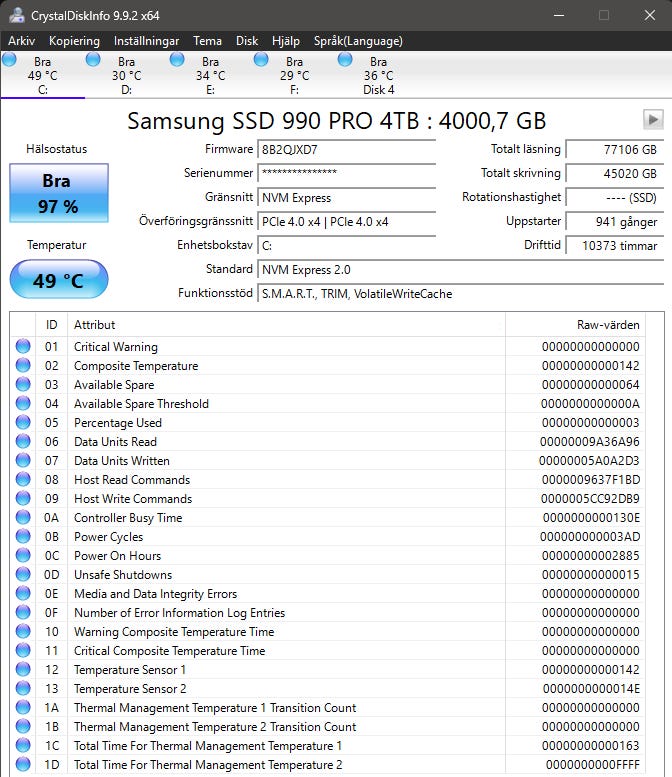Select the blue status orb for drive F:
Image resolution: width=672 pixels, height=777 pixels.
tap(261, 59)
